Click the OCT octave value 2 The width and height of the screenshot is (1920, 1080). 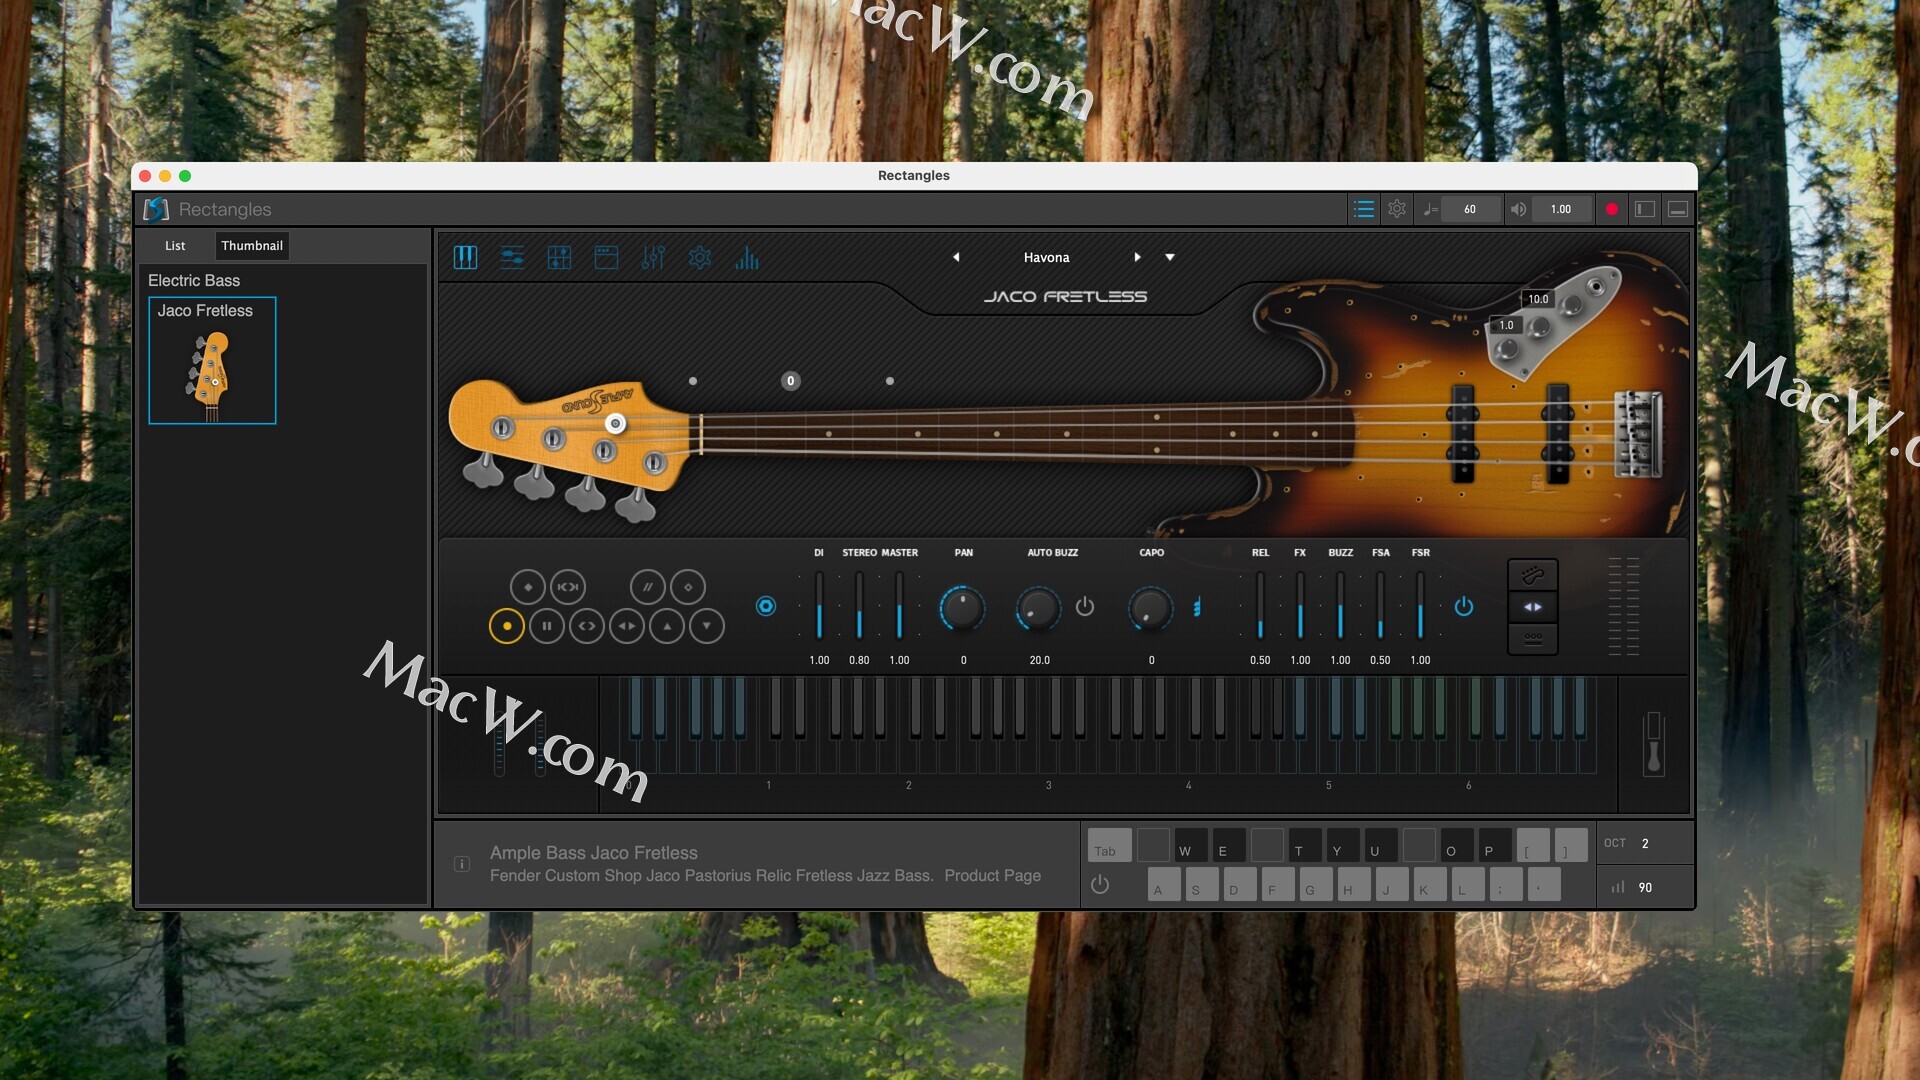click(x=1645, y=844)
